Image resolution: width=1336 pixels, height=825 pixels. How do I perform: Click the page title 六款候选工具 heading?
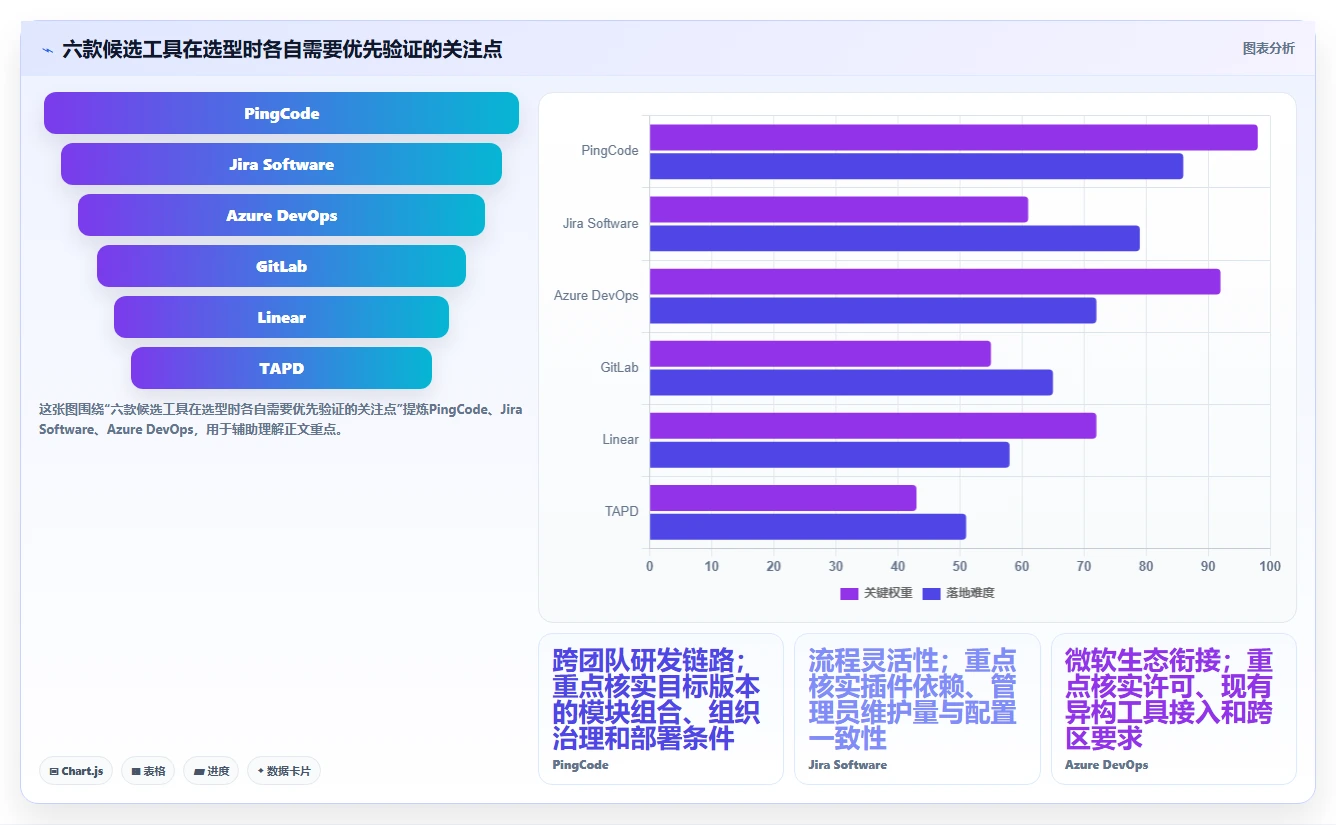point(282,49)
